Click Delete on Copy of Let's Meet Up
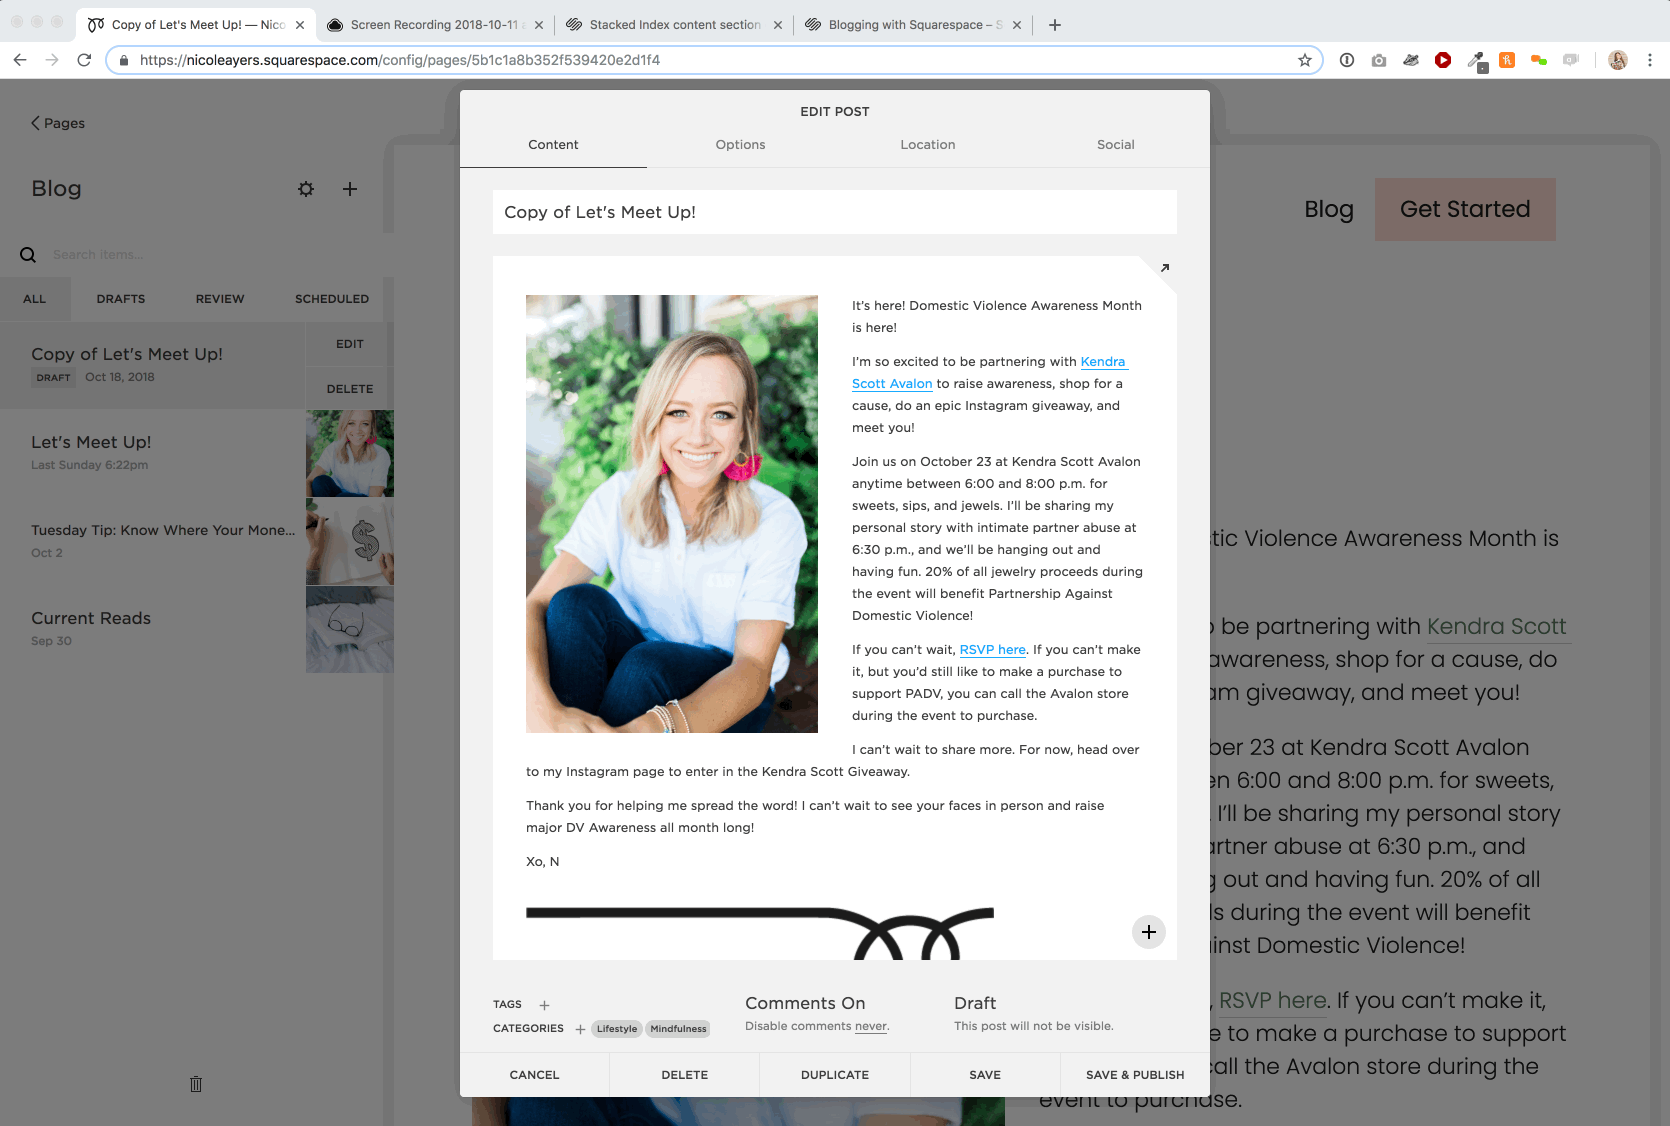The image size is (1670, 1126). 350,389
